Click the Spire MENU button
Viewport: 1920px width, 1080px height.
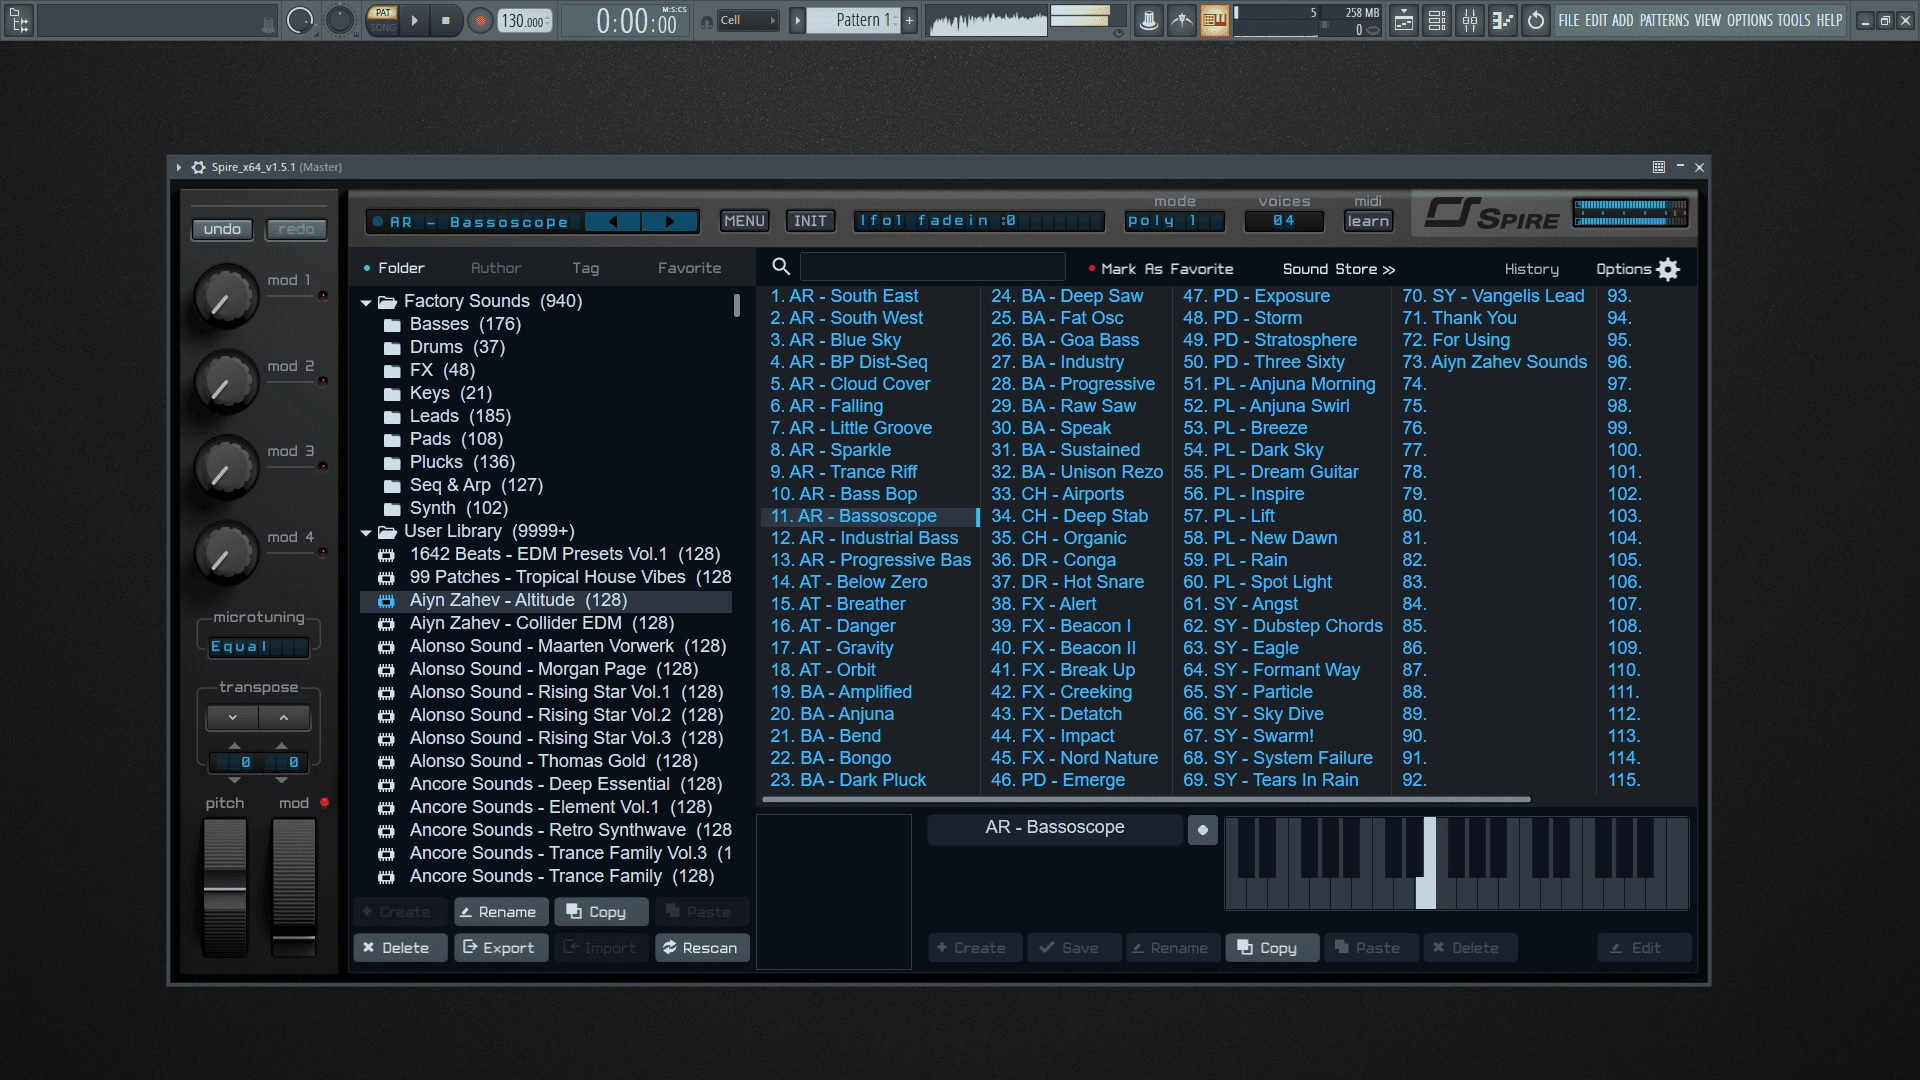coord(744,221)
